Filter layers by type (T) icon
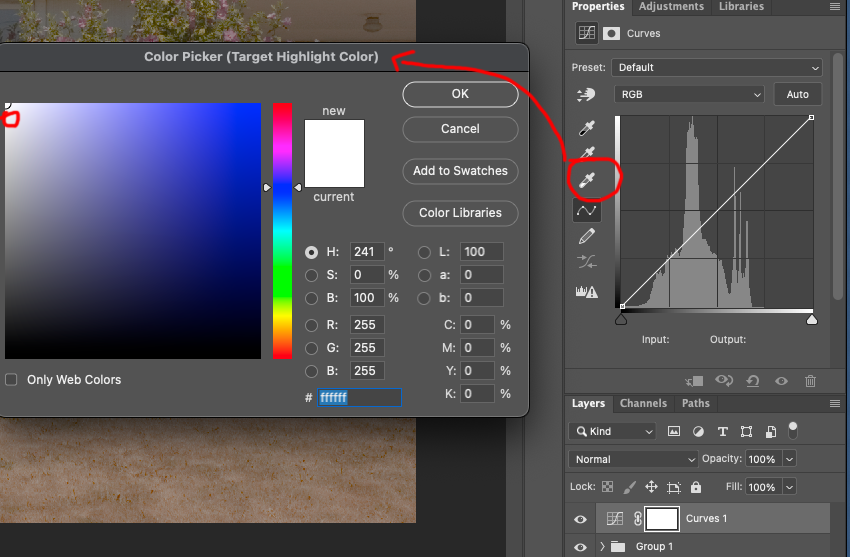 pyautogui.click(x=722, y=431)
